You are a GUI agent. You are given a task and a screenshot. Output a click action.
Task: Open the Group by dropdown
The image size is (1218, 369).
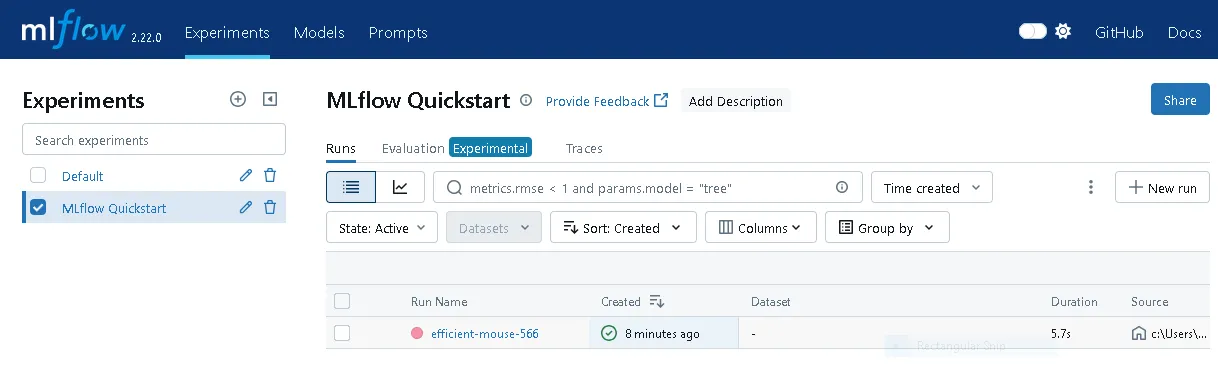pyautogui.click(x=887, y=228)
